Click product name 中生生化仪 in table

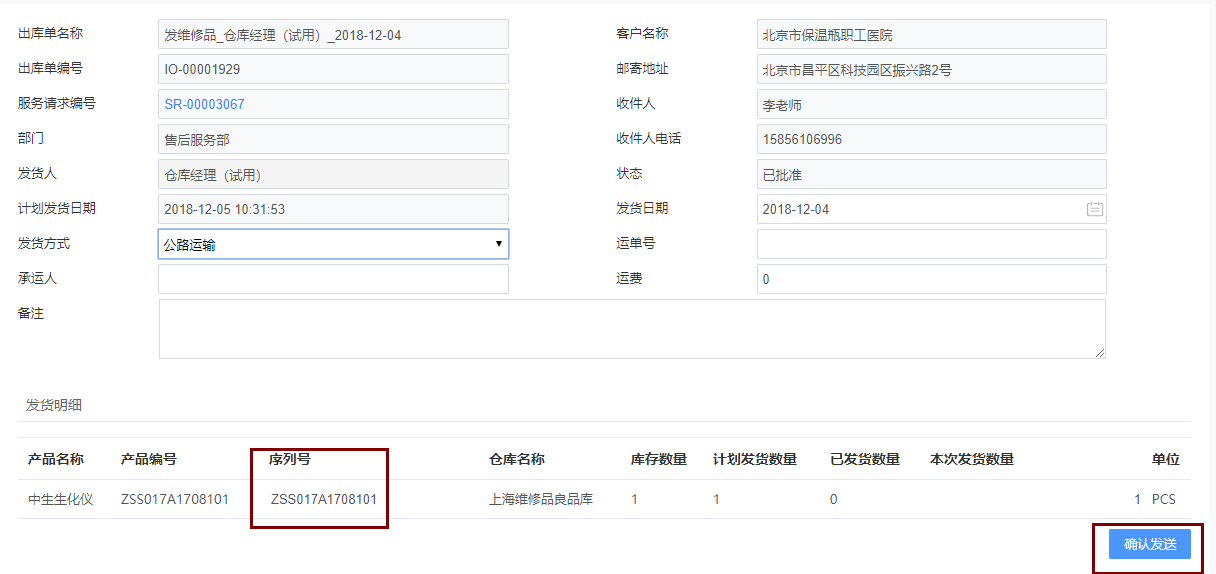[x=60, y=498]
